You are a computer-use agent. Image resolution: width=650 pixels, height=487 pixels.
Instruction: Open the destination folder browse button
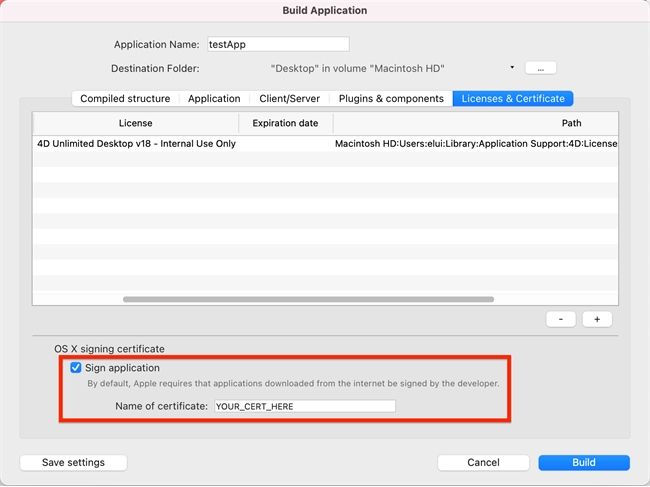point(540,68)
